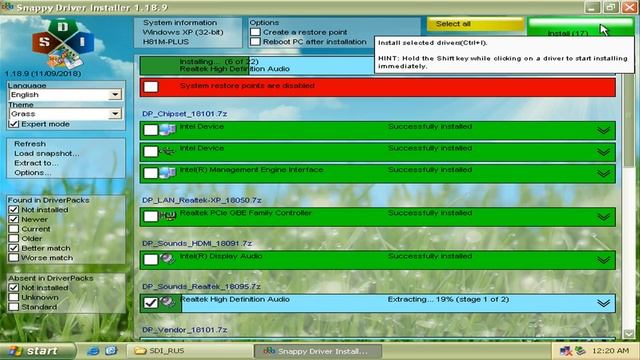Image resolution: width=640 pixels, height=360 pixels.
Task: Click the version text 1.18.9 (11/09/2018)
Action: (43, 73)
